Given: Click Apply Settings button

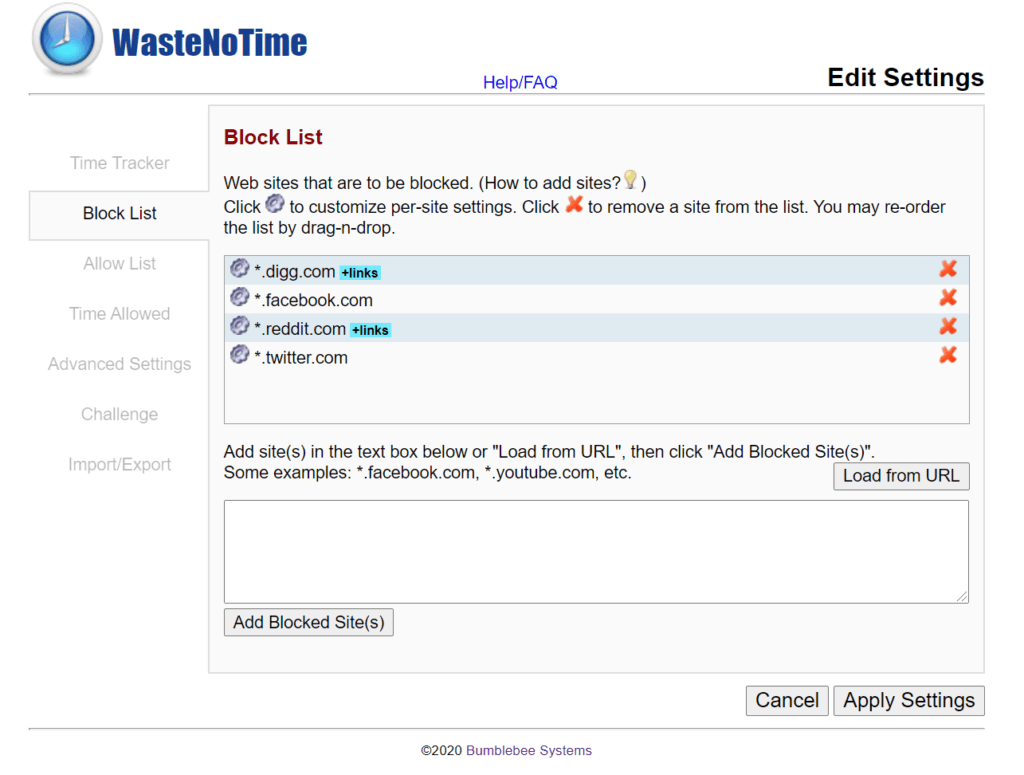Looking at the screenshot, I should (x=909, y=701).
